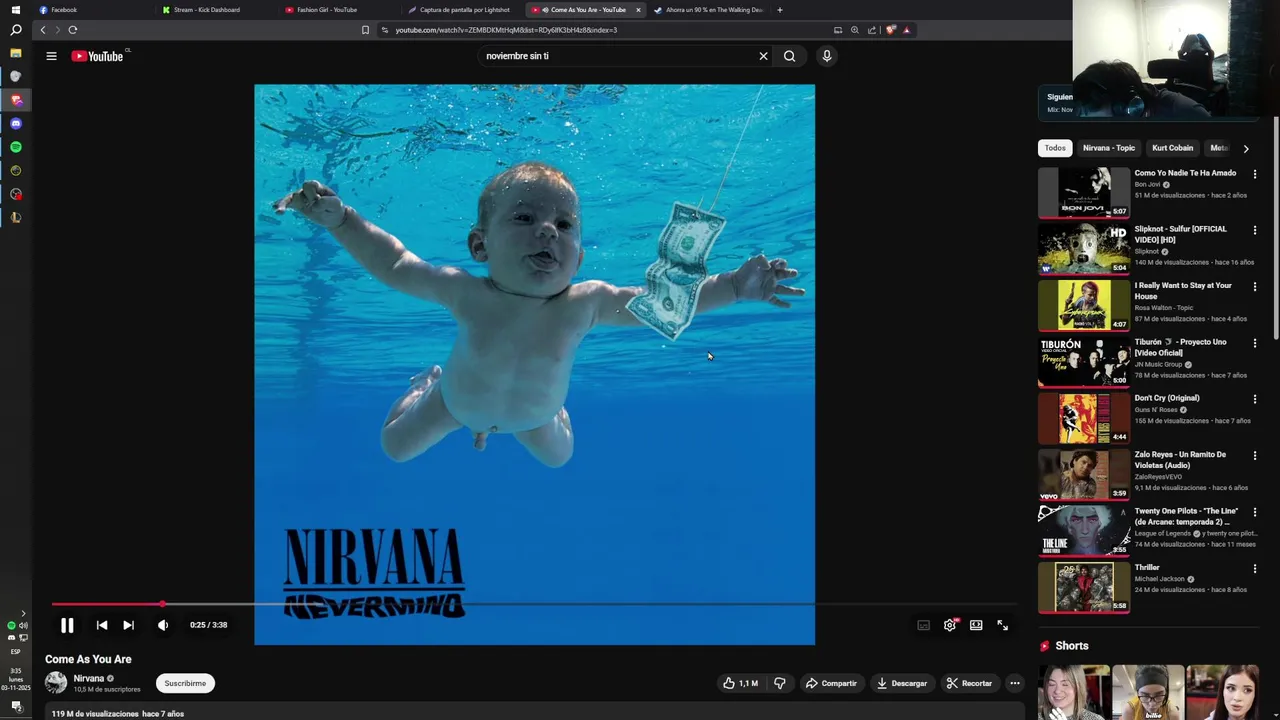The height and width of the screenshot is (720, 1280).
Task: Switch to theater mode
Action: [976, 625]
